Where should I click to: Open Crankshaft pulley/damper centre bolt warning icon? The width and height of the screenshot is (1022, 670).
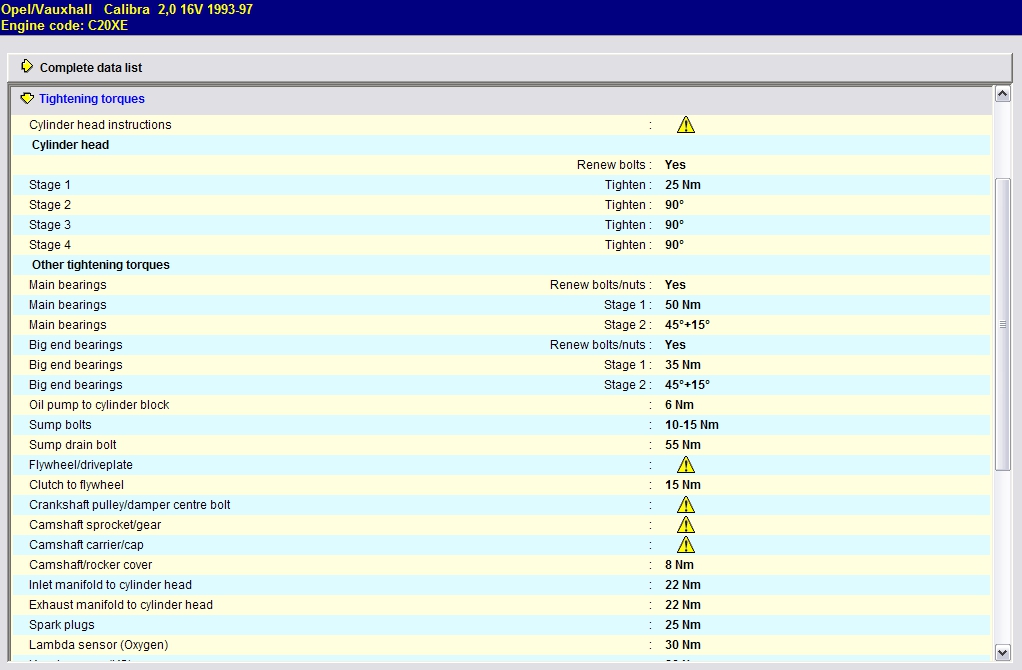click(x=686, y=504)
